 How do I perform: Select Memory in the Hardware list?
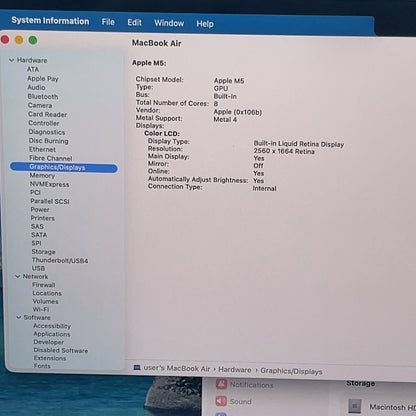tap(42, 176)
